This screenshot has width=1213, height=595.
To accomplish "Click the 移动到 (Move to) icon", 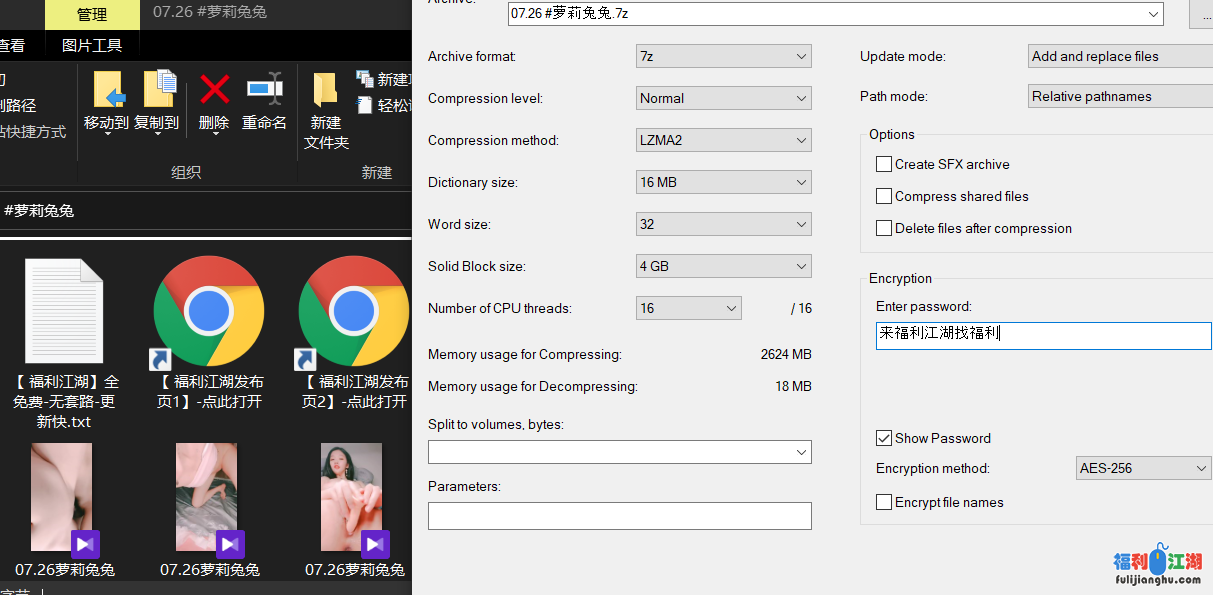I will click(x=107, y=92).
